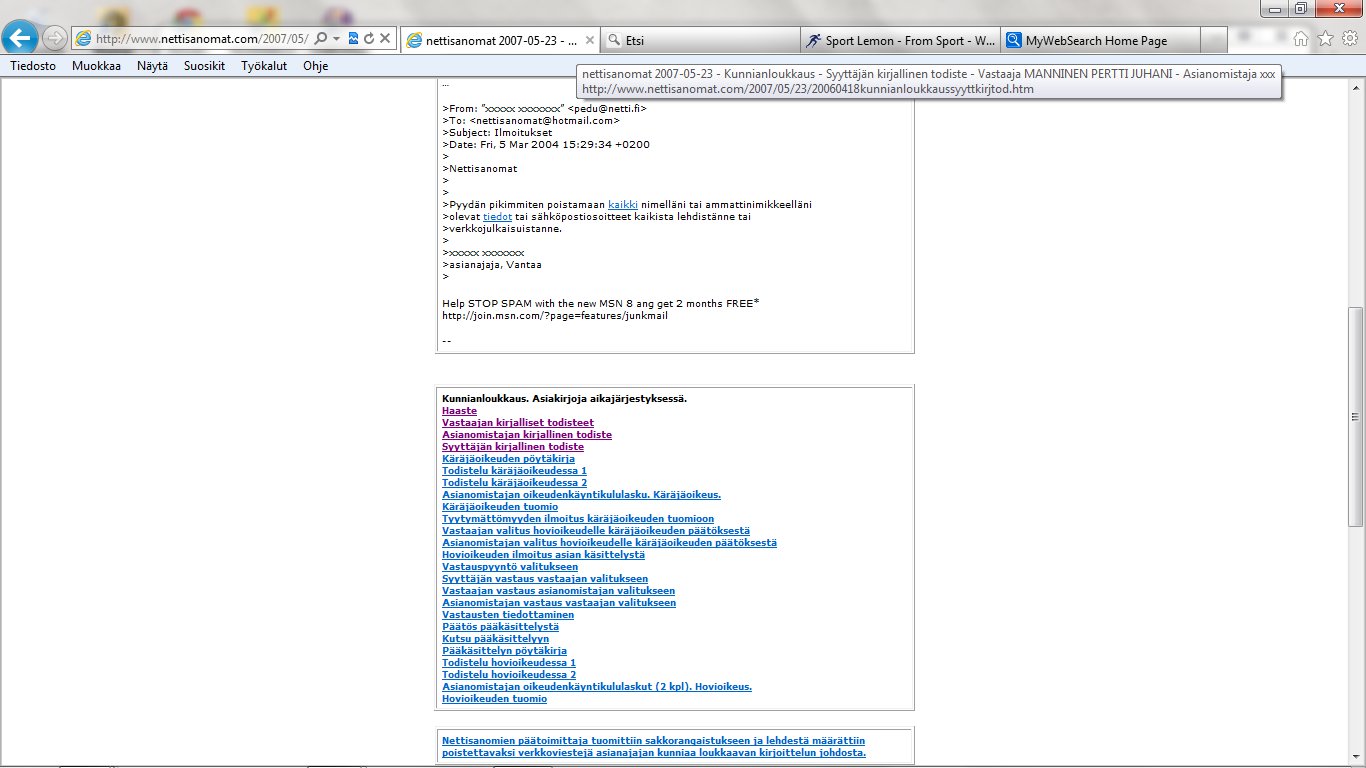Image resolution: width=1366 pixels, height=768 pixels.
Task: Click the search magnifier in address bar
Action: point(321,38)
